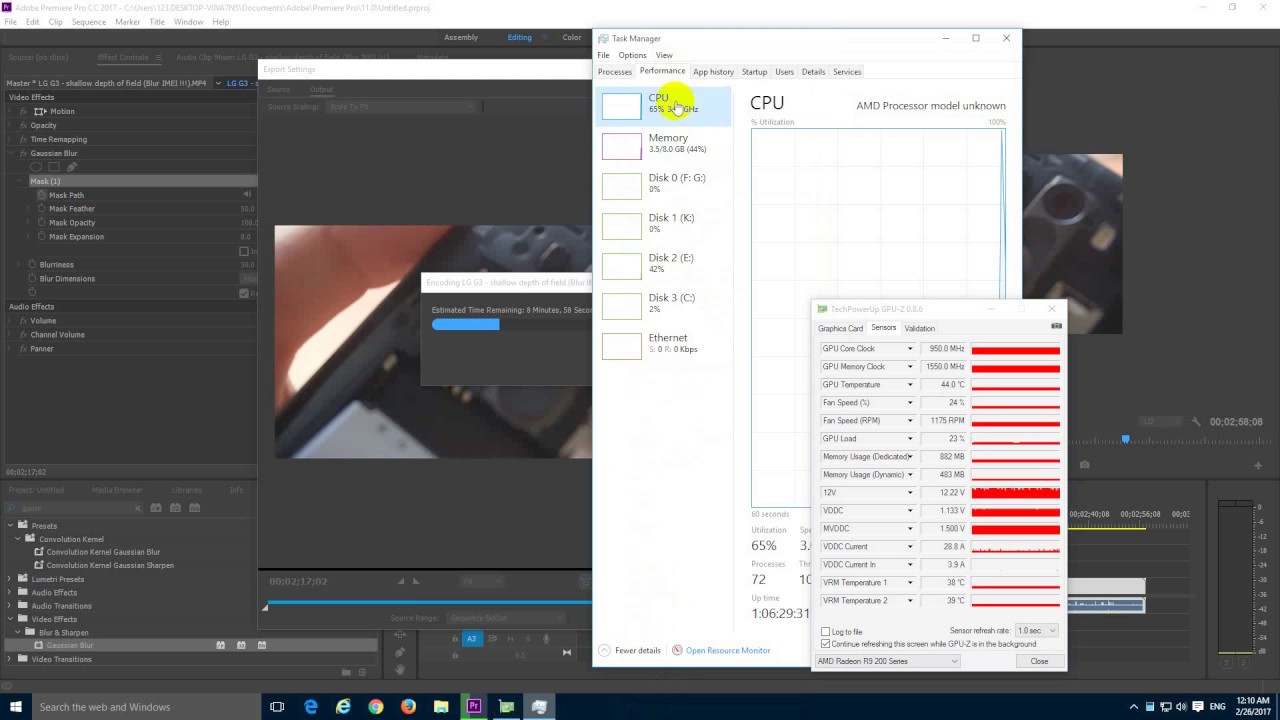The width and height of the screenshot is (1280, 720).
Task: Expand the Video Transitions folder
Action: point(10,659)
